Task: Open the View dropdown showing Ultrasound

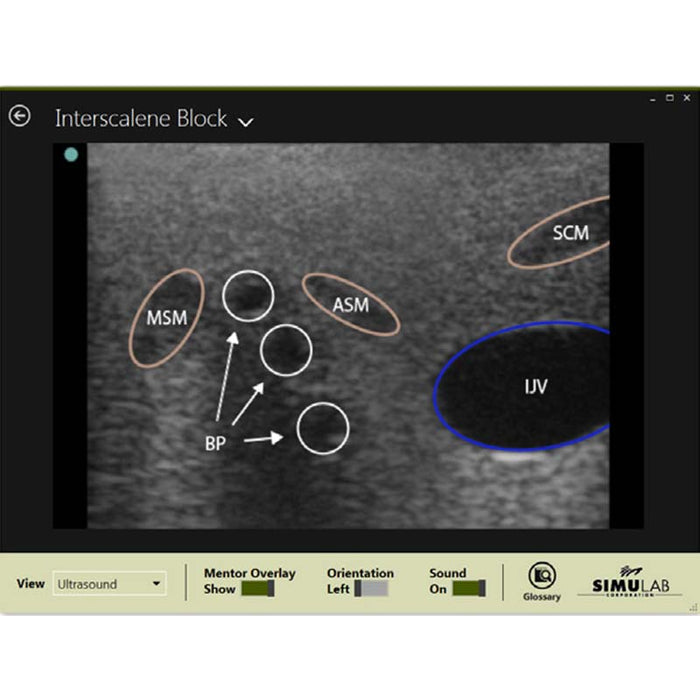Action: [109, 583]
